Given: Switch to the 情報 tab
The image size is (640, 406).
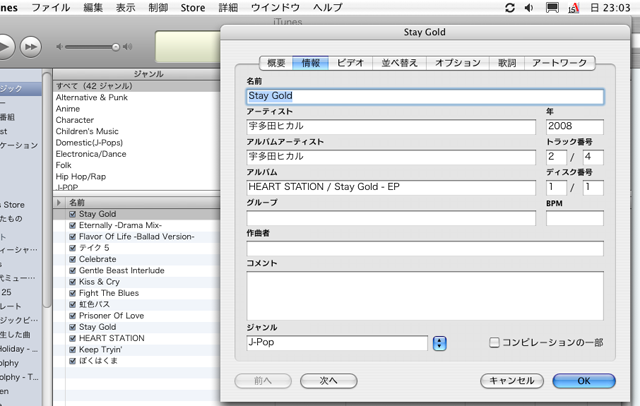Looking at the screenshot, I should point(311,63).
